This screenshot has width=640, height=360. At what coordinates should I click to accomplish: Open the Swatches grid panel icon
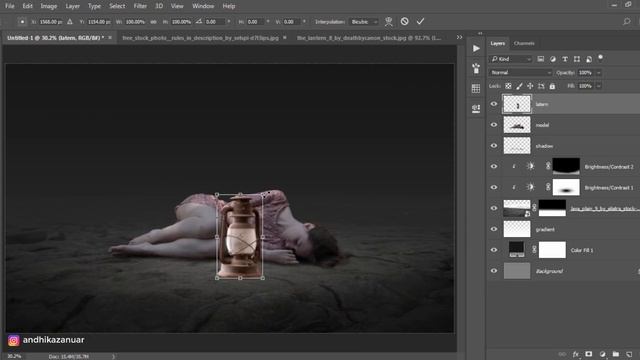476,88
